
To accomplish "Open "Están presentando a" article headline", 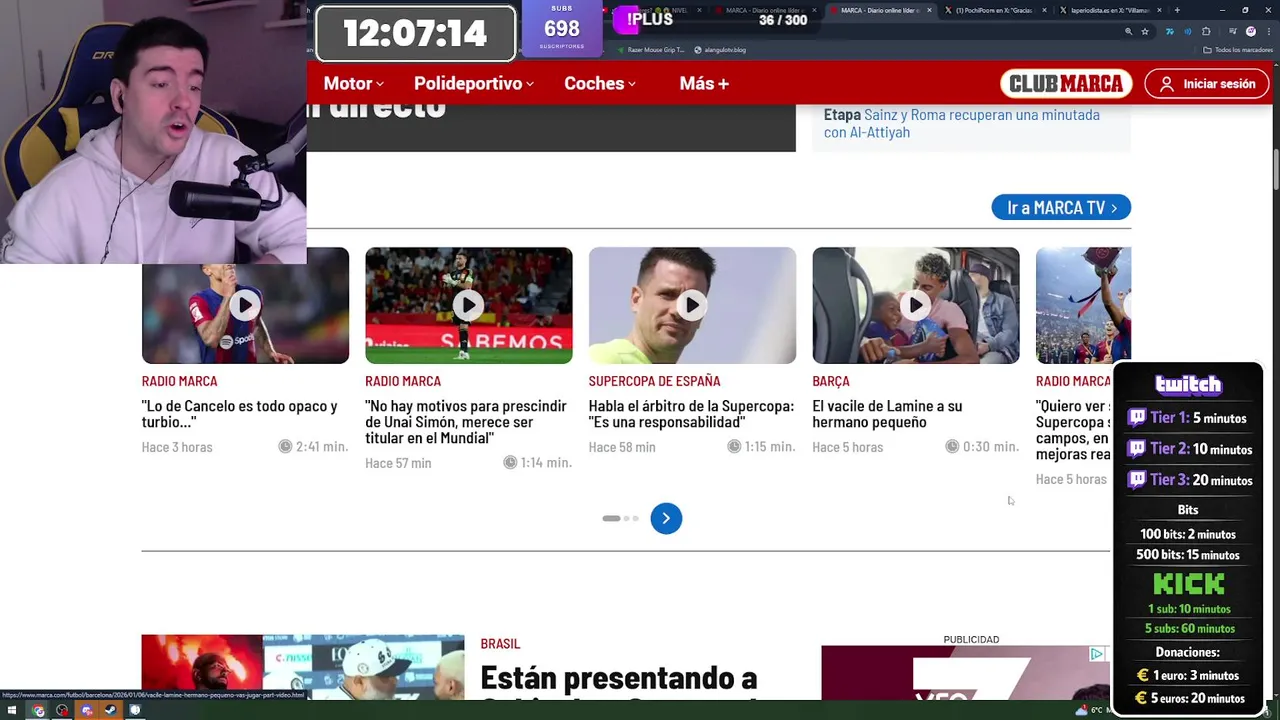I will pyautogui.click(x=618, y=680).
